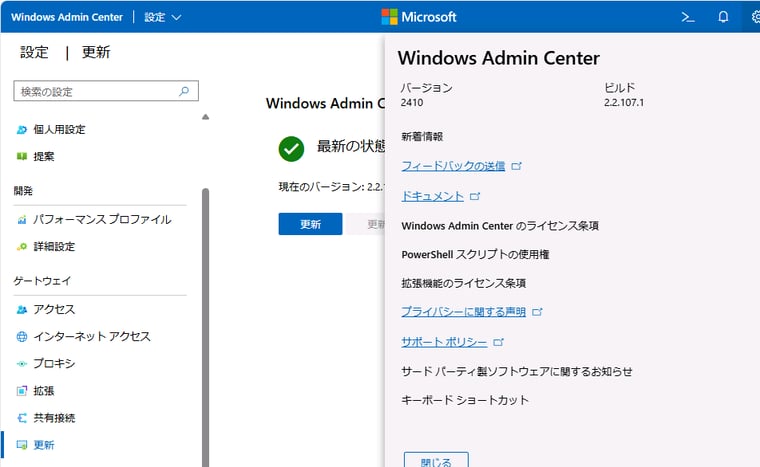Open the ドキュメント link
Viewport: 760px width, 467px height.
point(432,196)
